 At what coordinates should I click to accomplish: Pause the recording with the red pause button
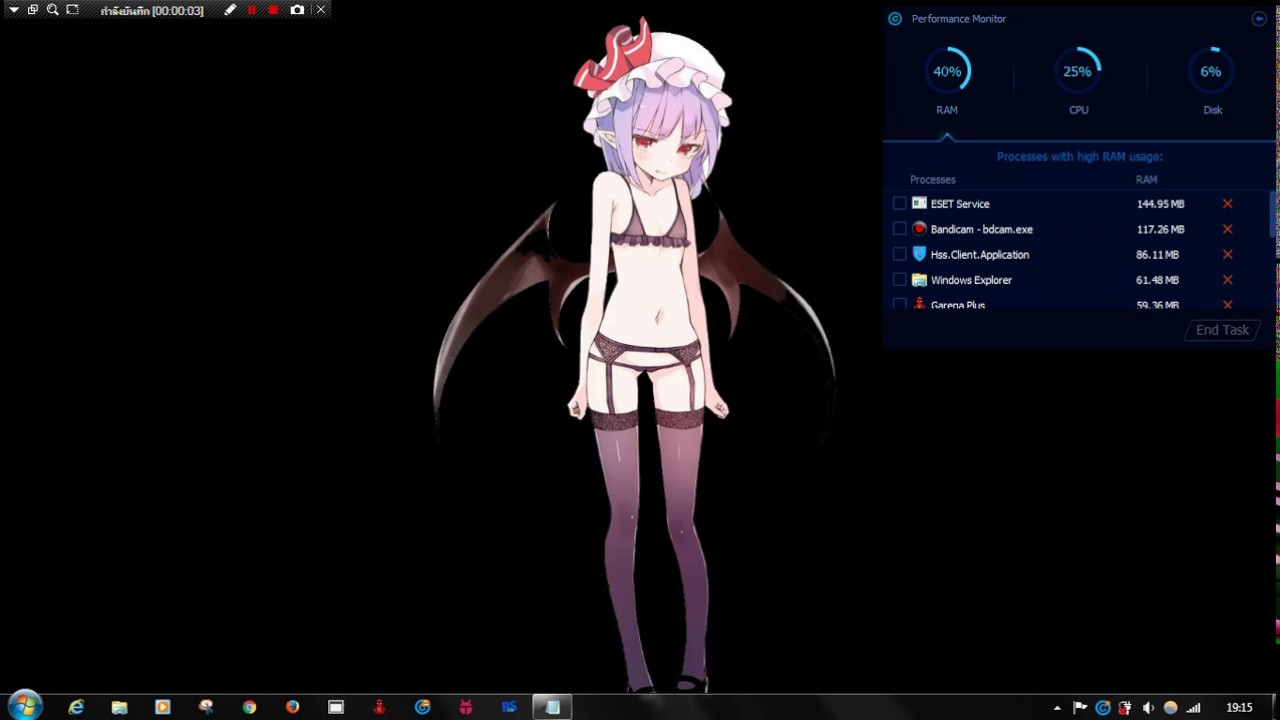[252, 10]
